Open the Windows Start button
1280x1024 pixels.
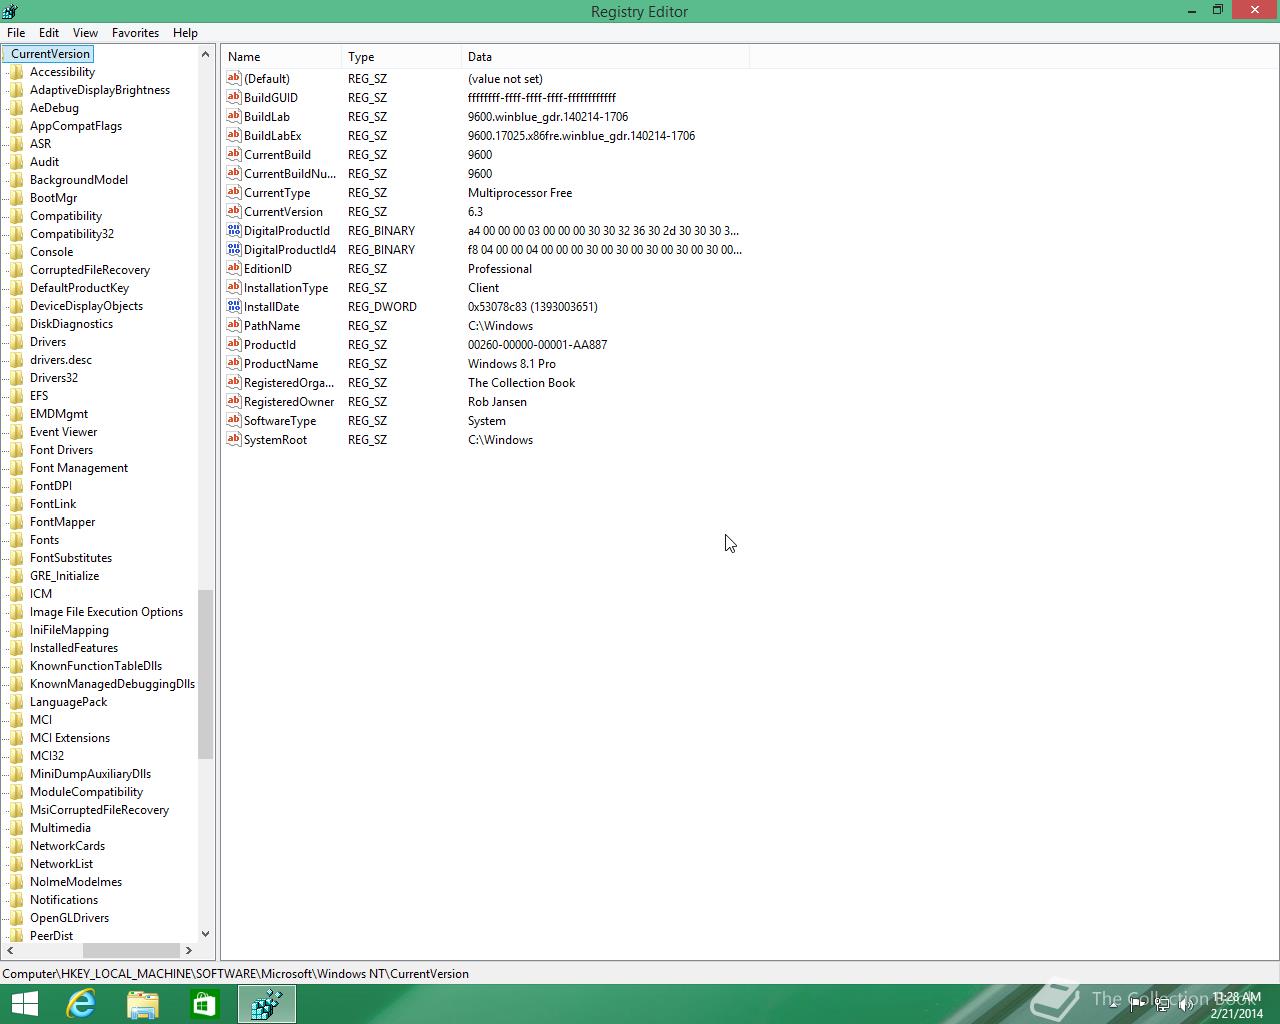pyautogui.click(x=24, y=1004)
